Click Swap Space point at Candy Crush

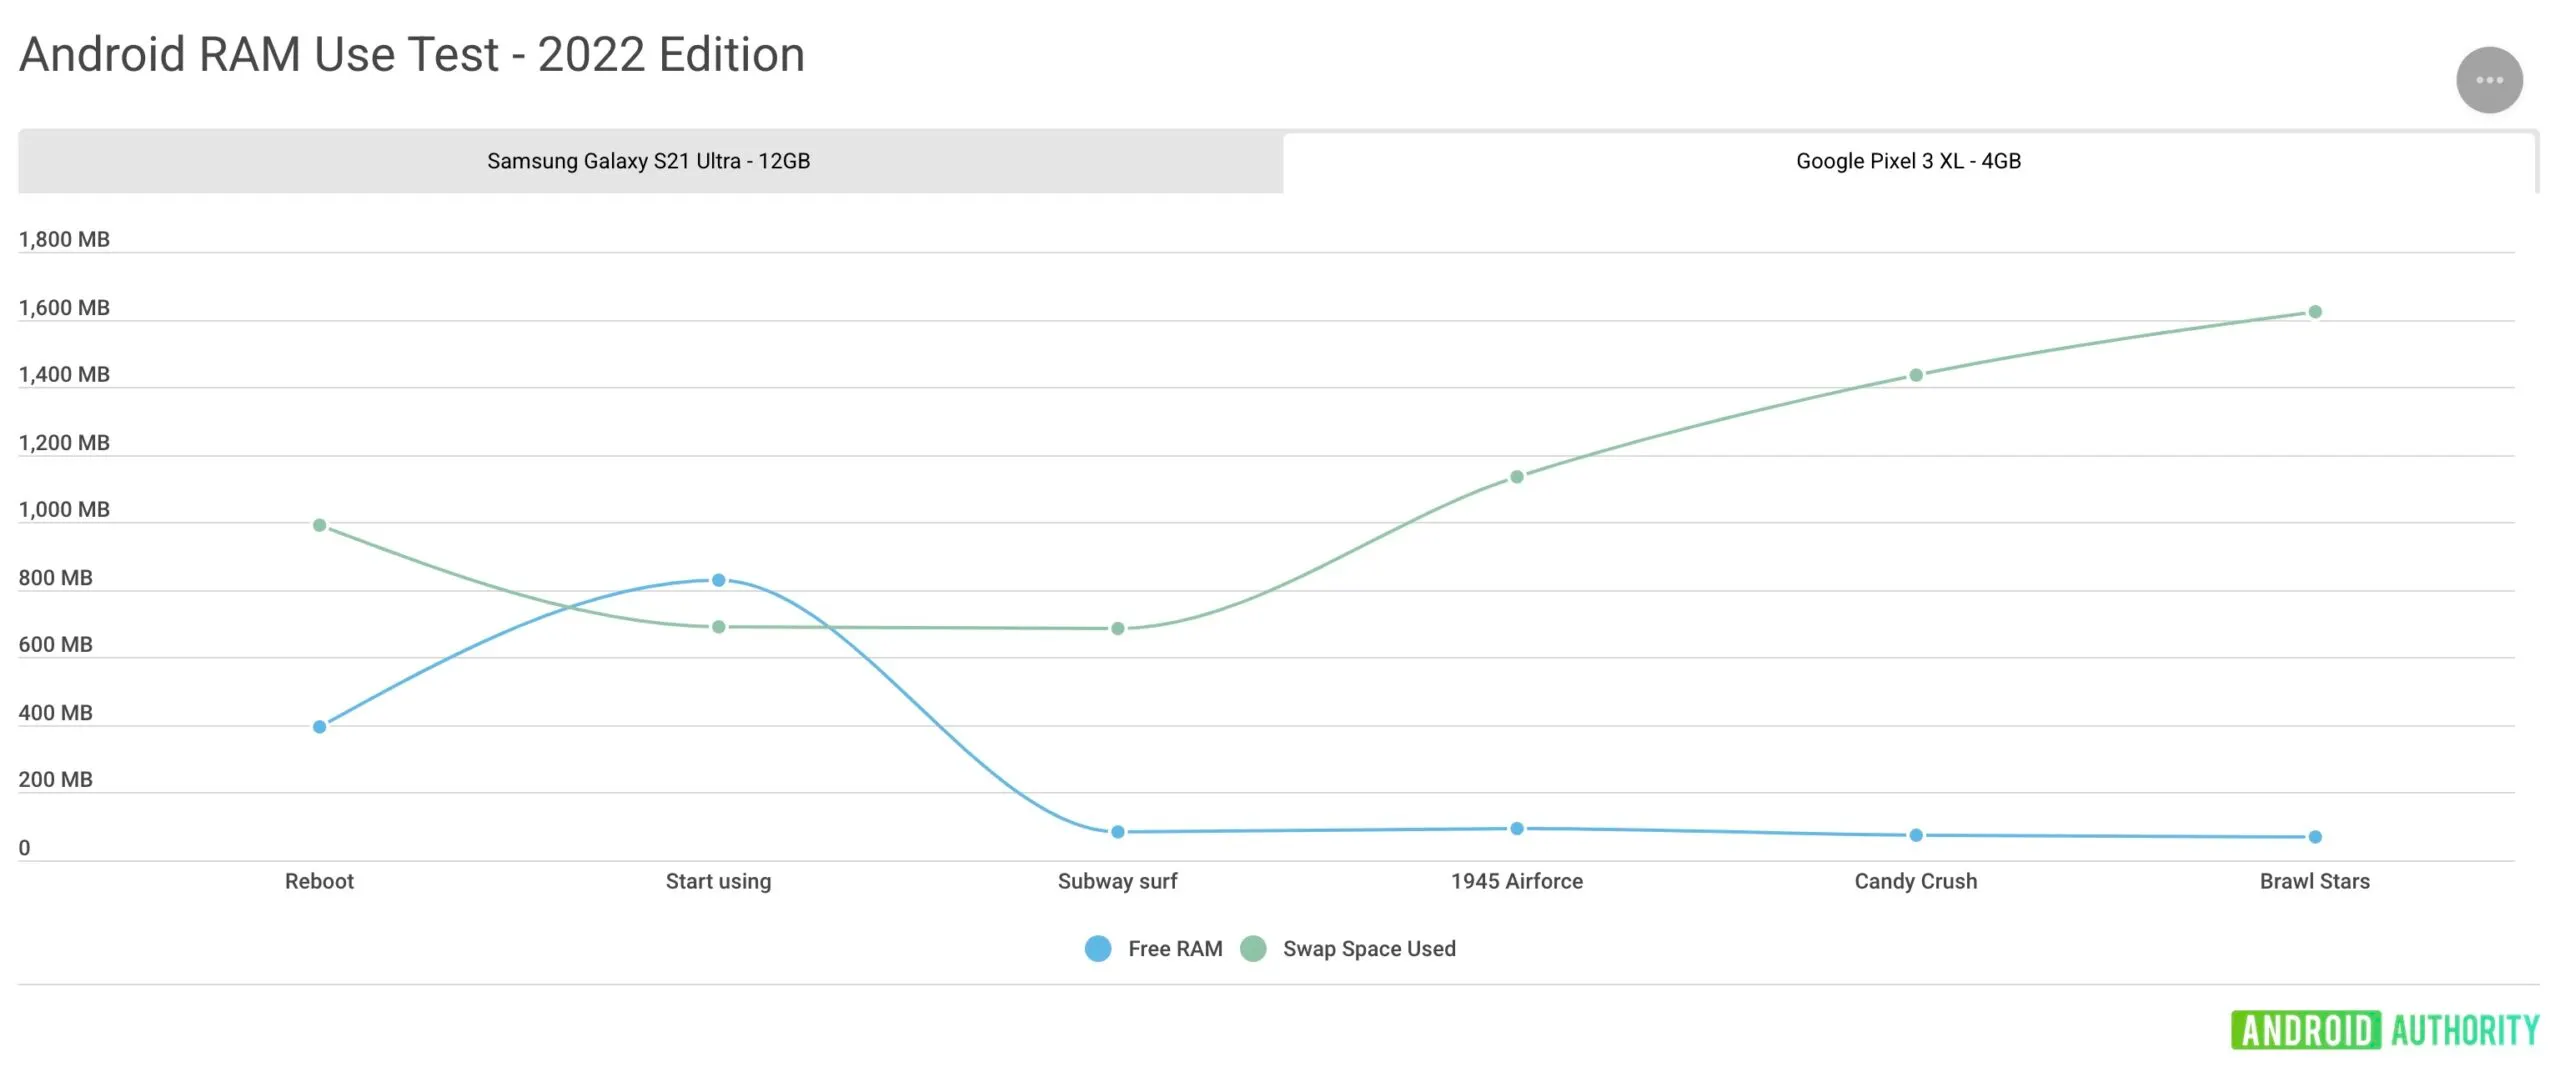pyautogui.click(x=1916, y=375)
